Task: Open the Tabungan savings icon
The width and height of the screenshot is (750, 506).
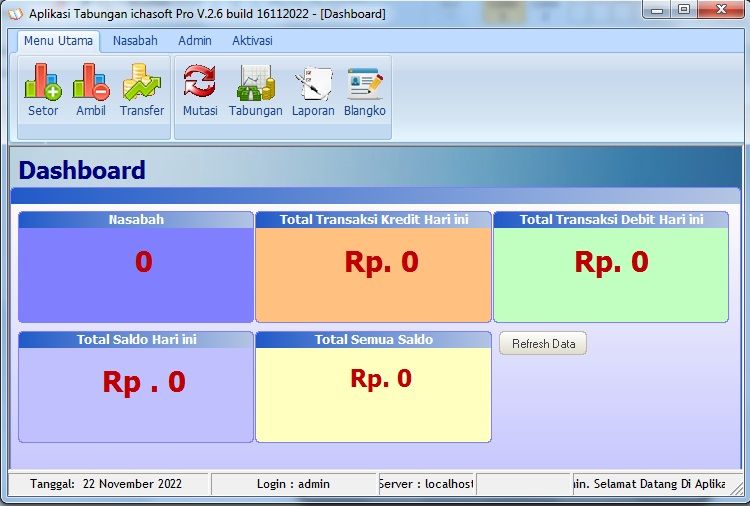Action: [255, 90]
